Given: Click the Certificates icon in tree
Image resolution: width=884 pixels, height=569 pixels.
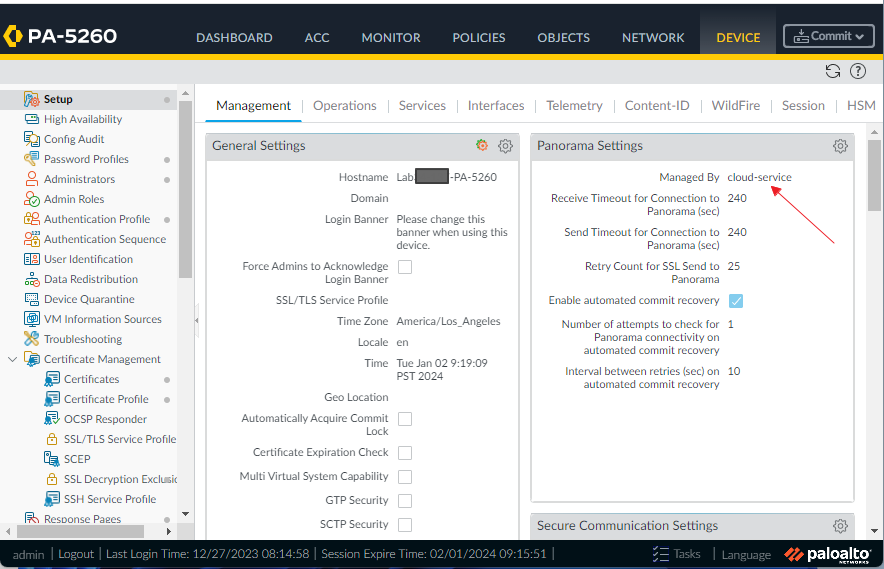Looking at the screenshot, I should (x=52, y=379).
